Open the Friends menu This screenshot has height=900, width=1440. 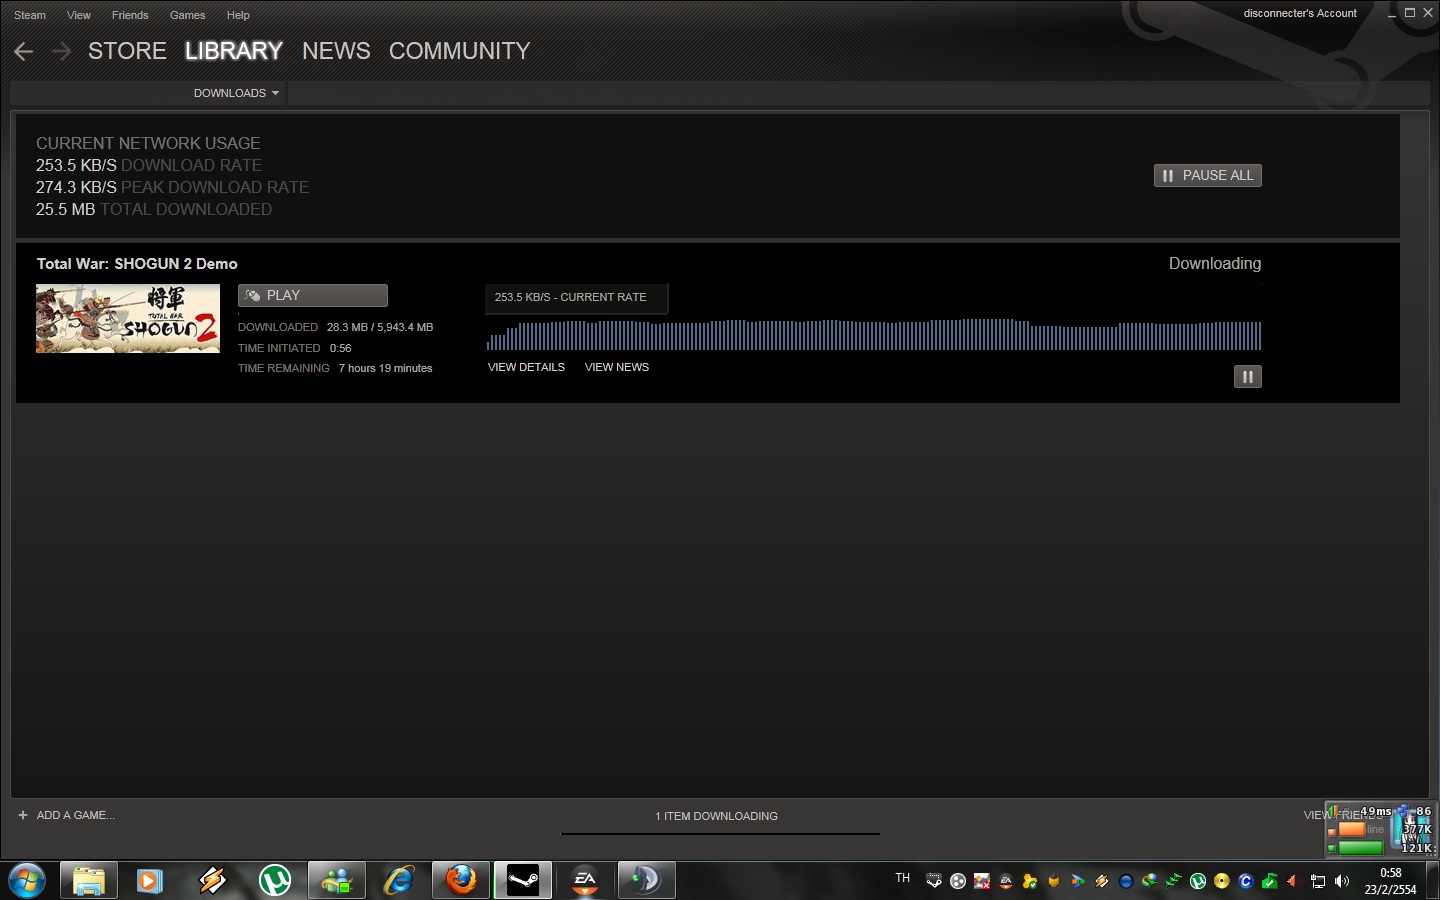(x=130, y=15)
